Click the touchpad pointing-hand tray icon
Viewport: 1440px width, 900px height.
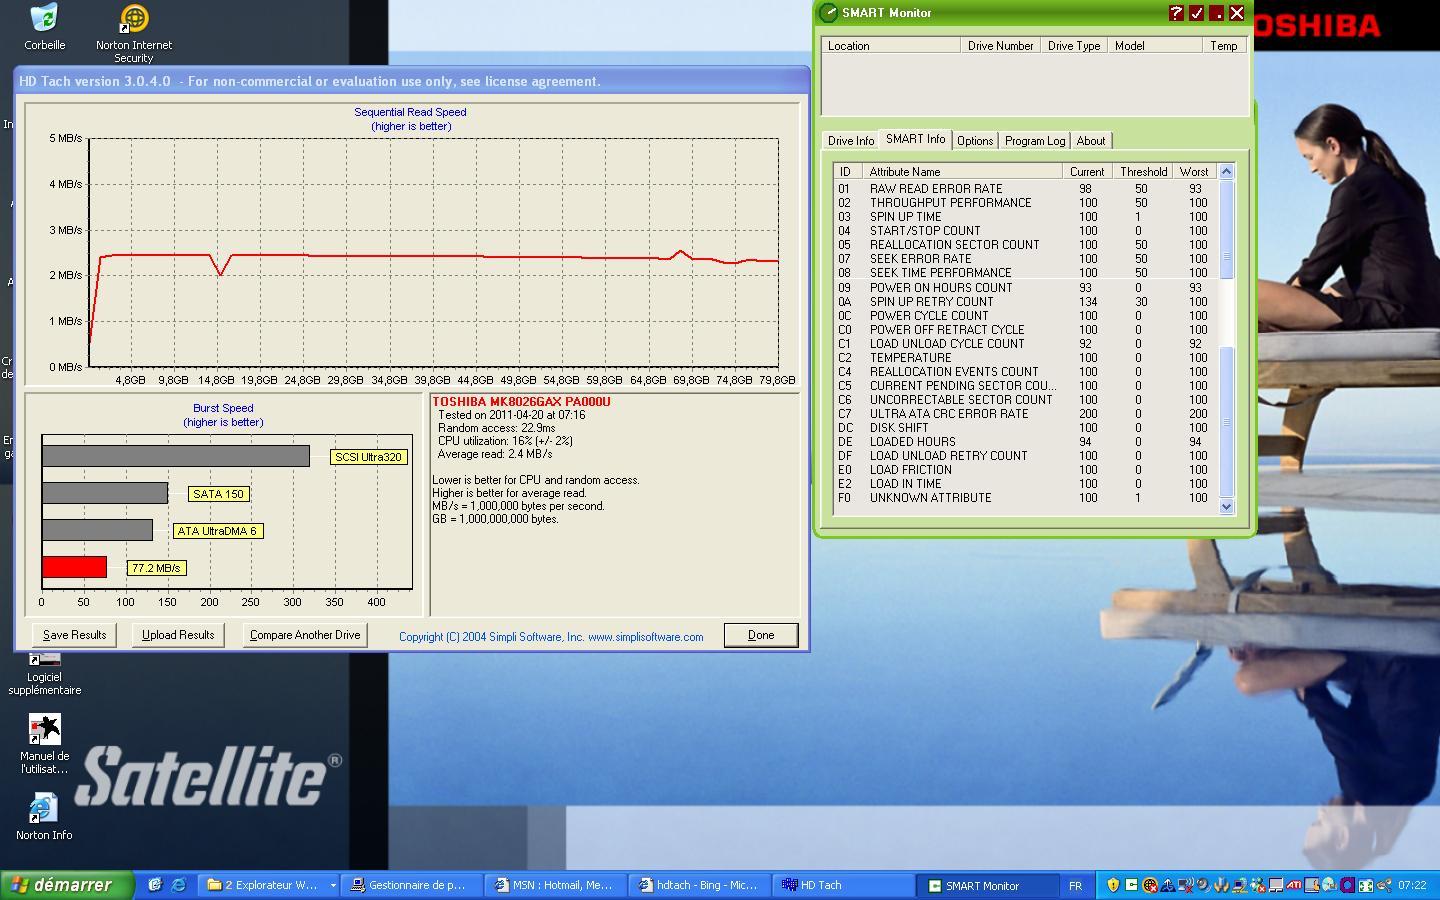coord(1312,885)
